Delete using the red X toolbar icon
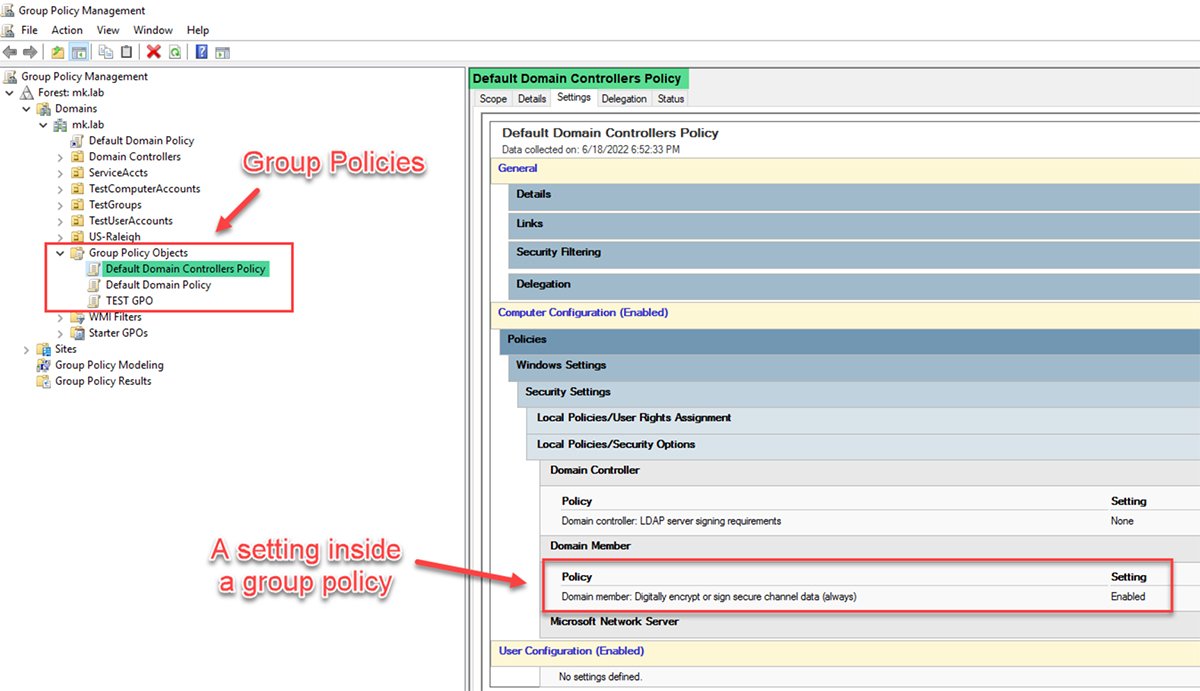This screenshot has width=1200, height=691. [153, 51]
